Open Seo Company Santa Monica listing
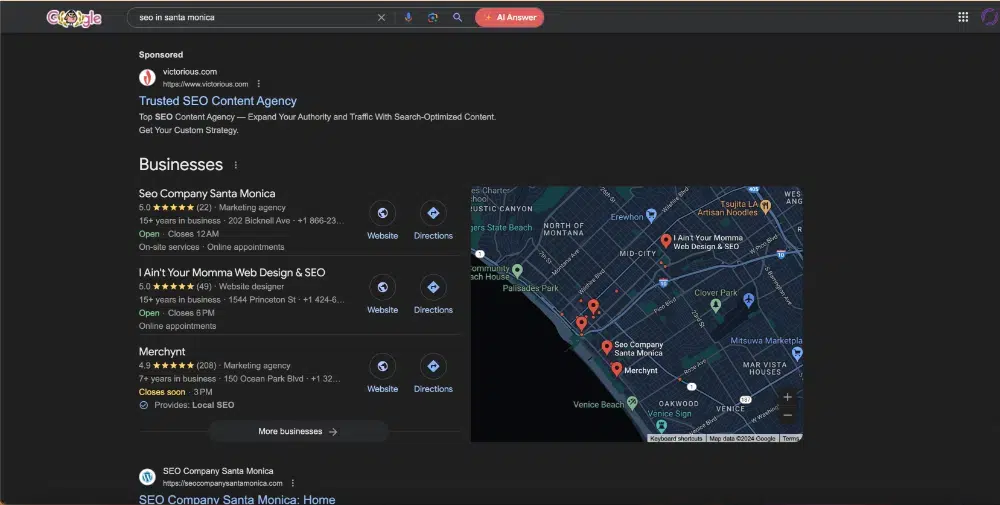Image resolution: width=1000 pixels, height=505 pixels. [207, 193]
